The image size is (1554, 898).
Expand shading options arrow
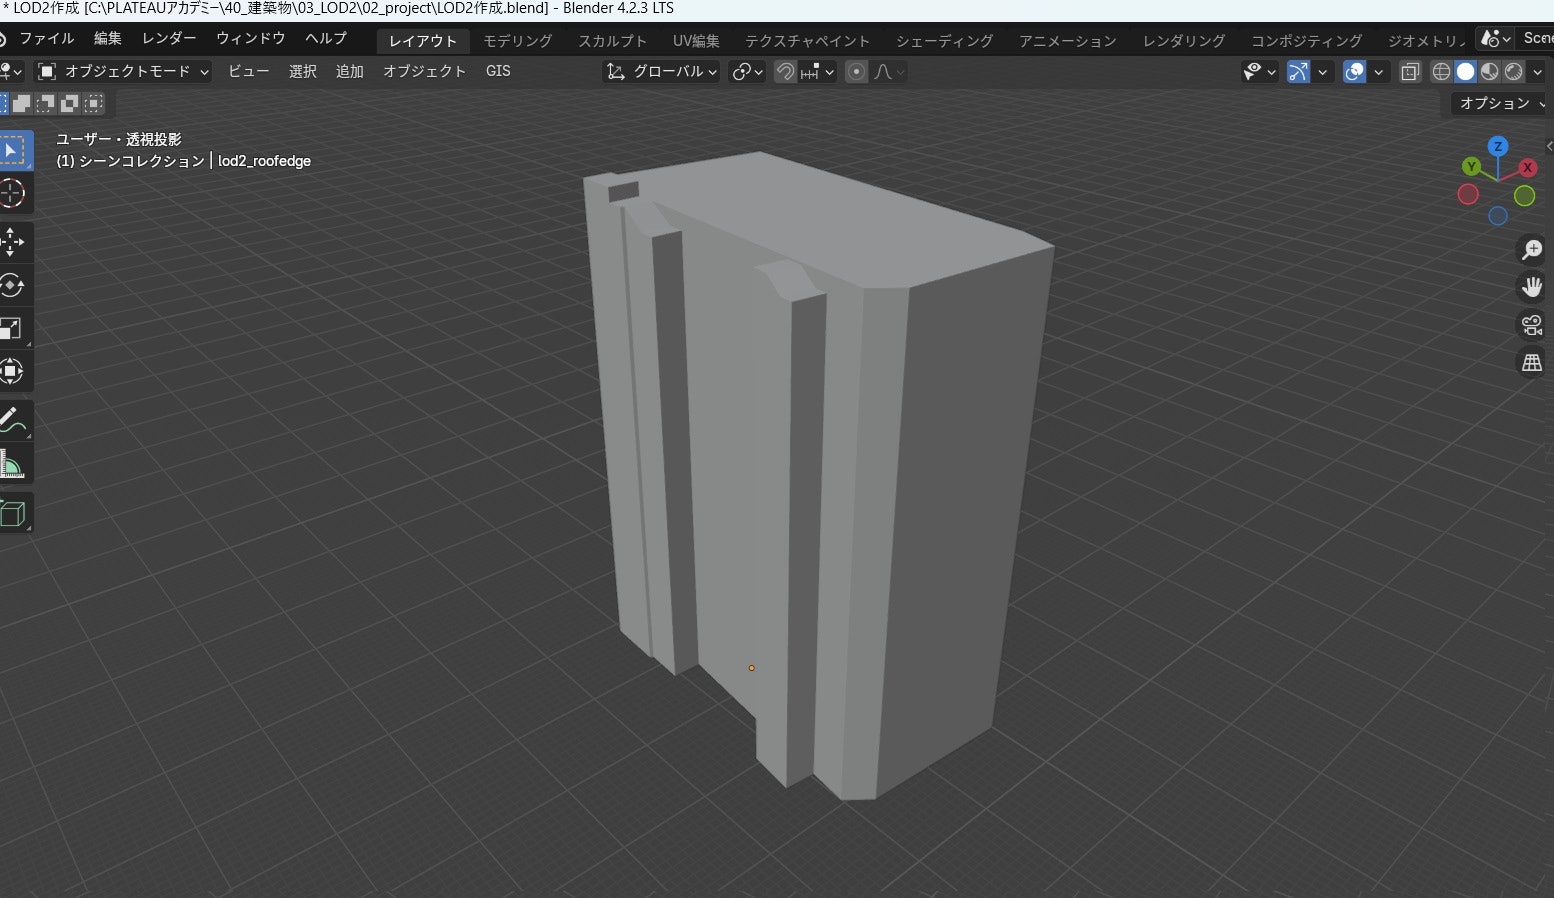pyautogui.click(x=1538, y=71)
